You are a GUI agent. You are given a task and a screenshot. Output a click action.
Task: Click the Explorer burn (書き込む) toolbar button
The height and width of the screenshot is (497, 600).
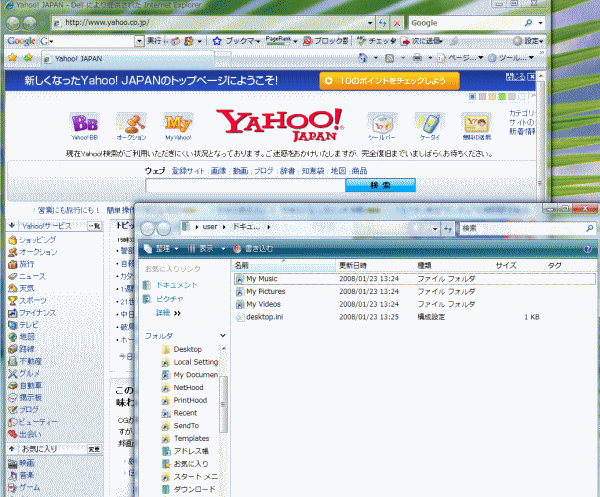(x=253, y=249)
